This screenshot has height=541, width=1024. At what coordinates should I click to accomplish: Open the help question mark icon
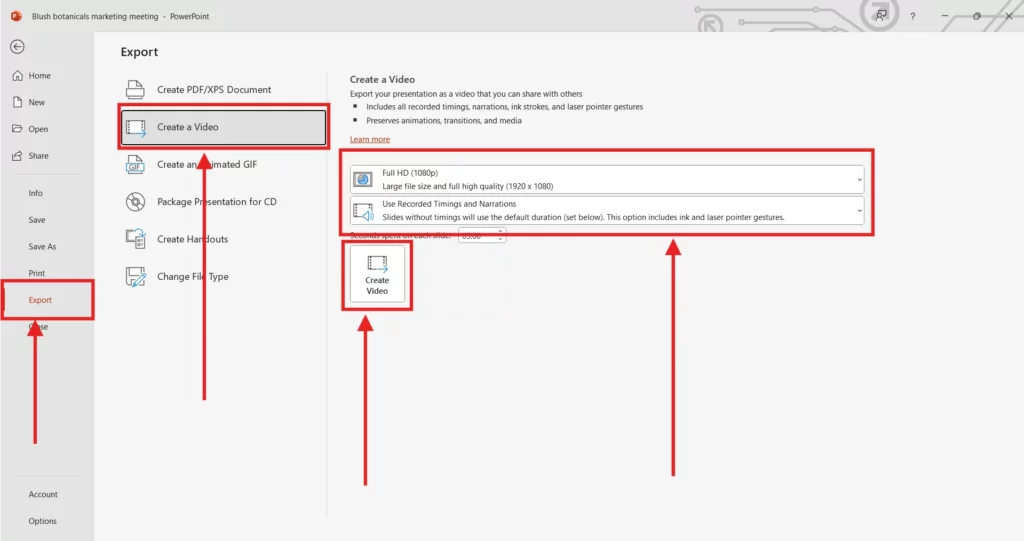click(912, 17)
